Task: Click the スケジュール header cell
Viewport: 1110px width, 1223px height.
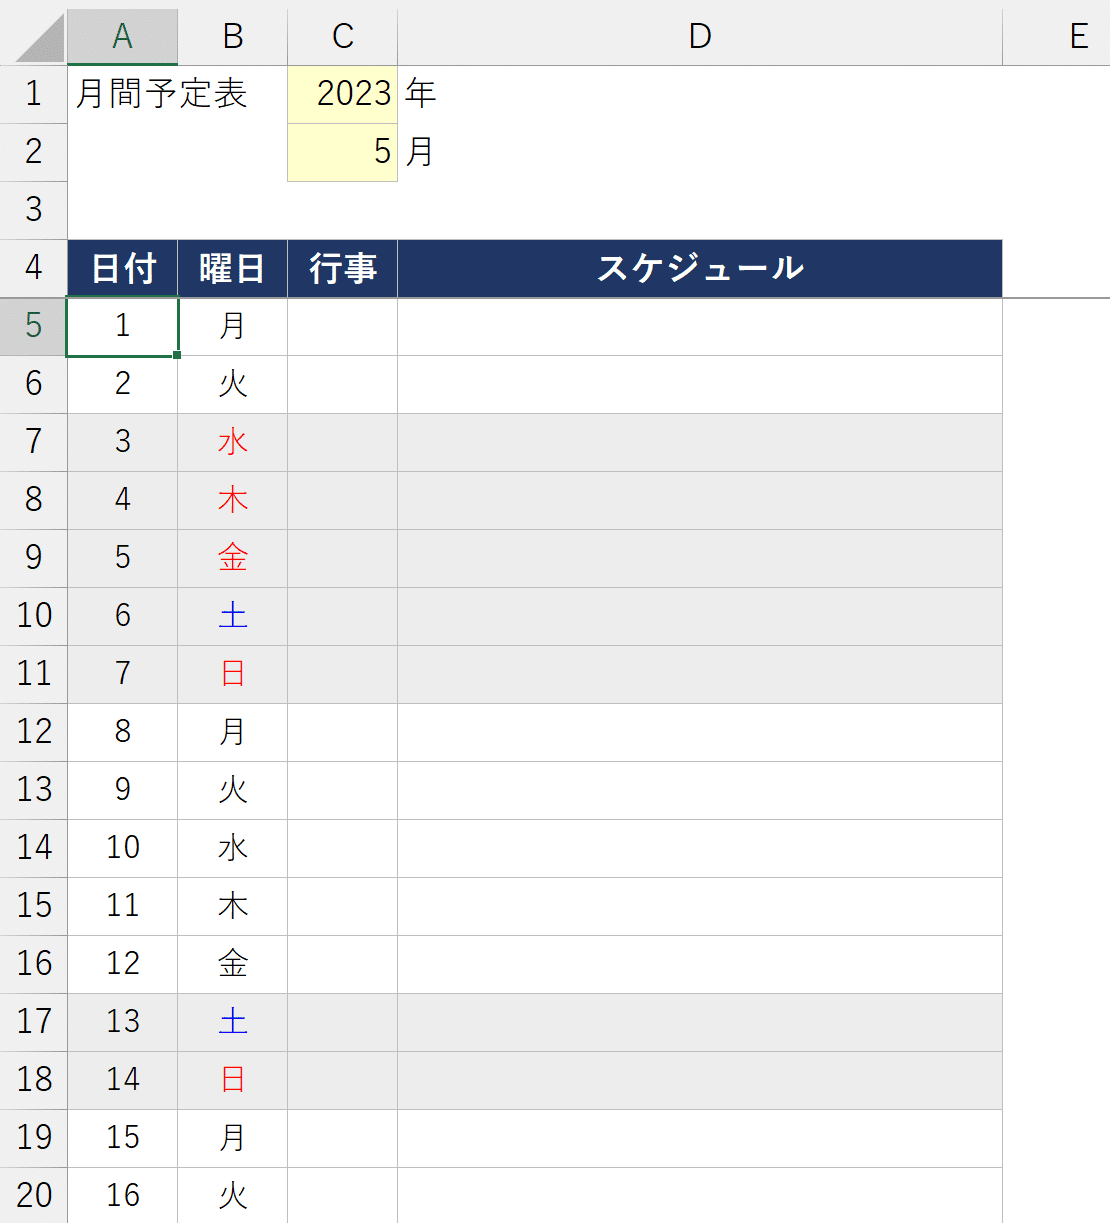Action: pos(699,268)
